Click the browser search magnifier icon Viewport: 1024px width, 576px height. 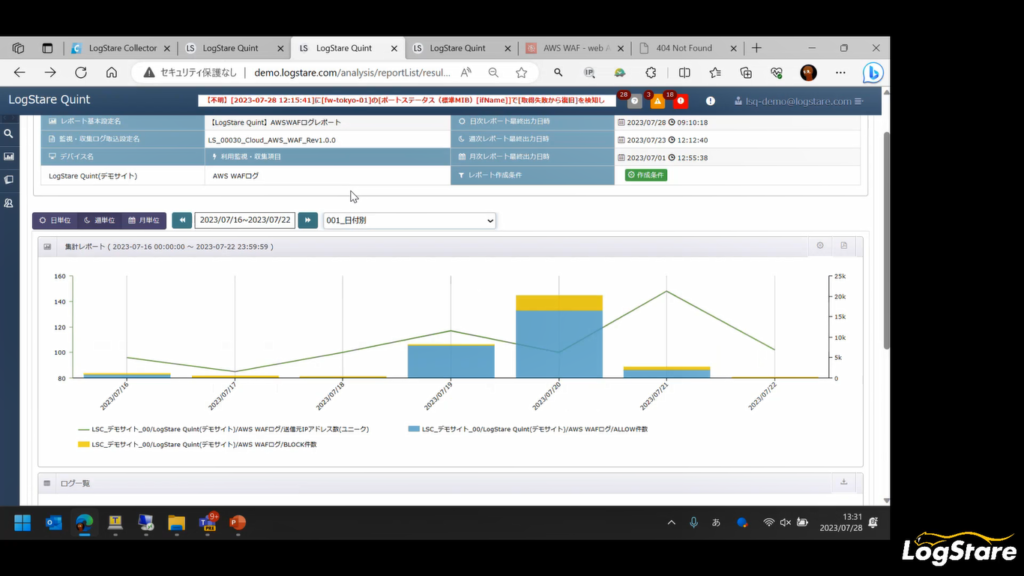coord(558,72)
